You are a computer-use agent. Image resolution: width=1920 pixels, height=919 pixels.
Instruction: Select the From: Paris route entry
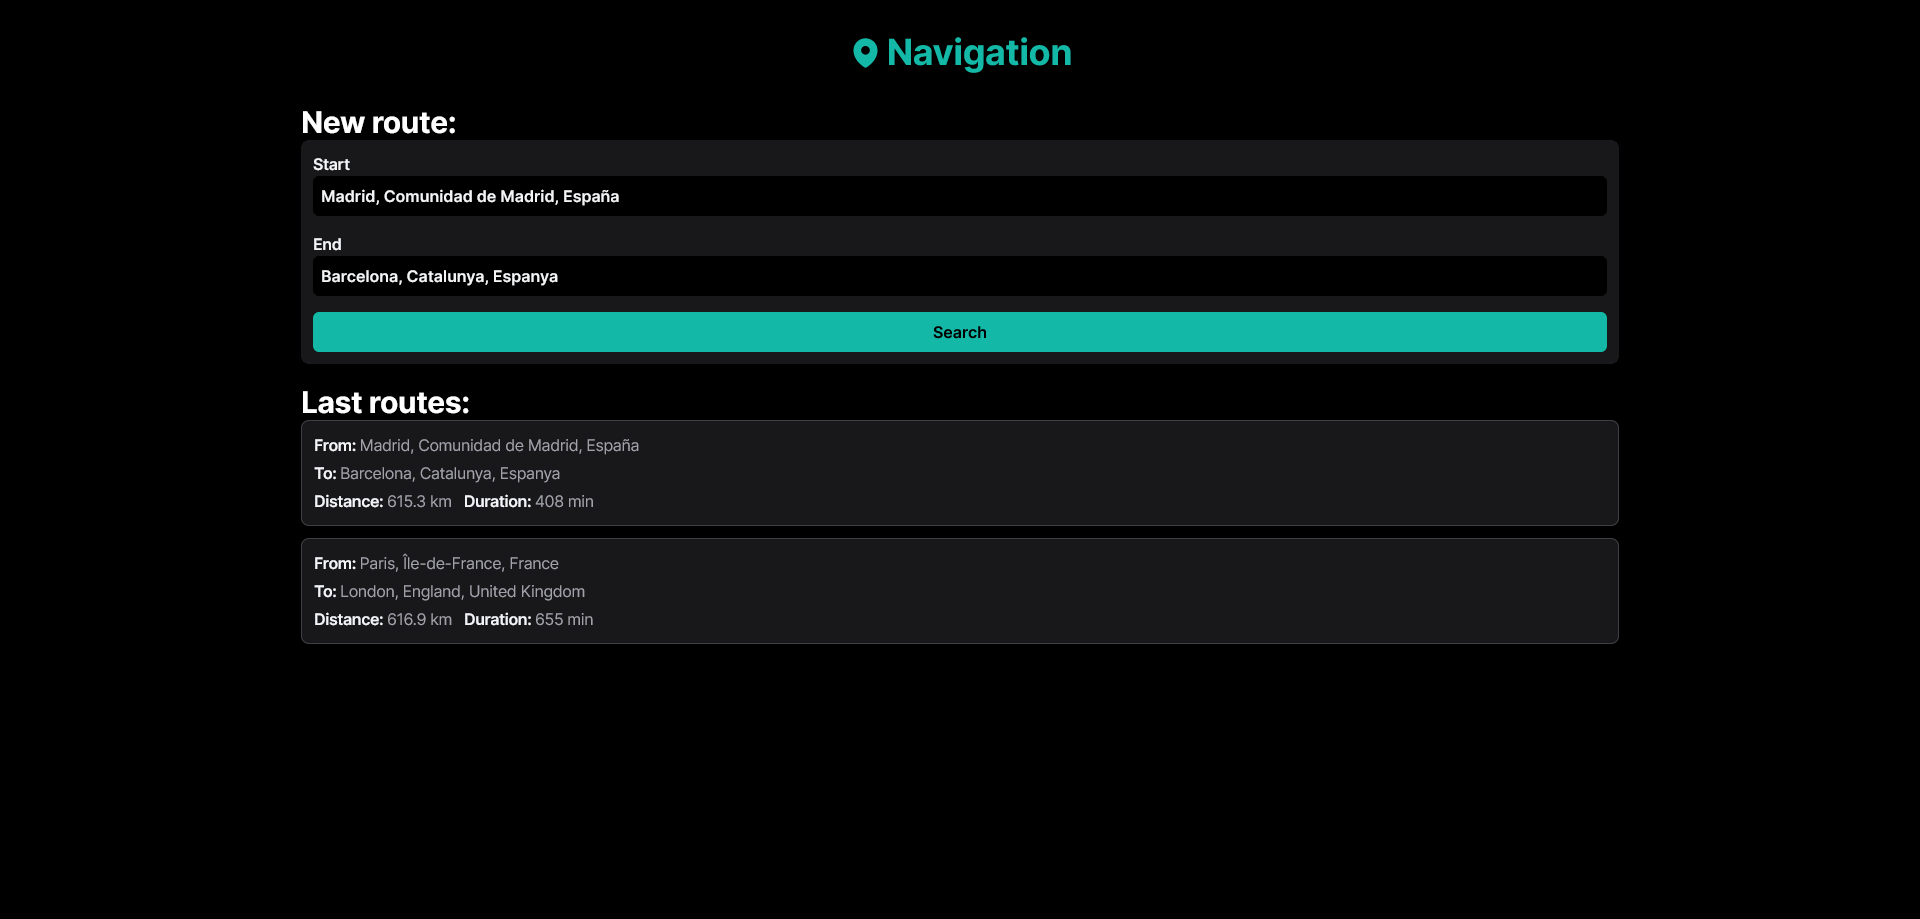click(x=436, y=563)
